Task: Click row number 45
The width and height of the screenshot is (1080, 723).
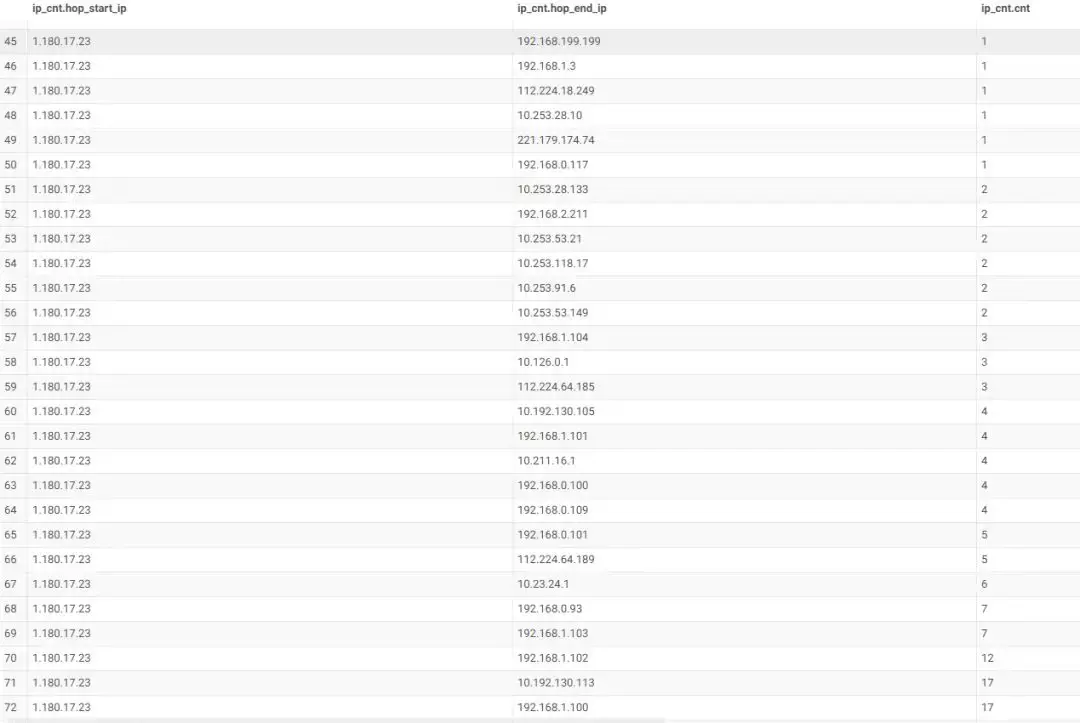Action: coord(11,41)
